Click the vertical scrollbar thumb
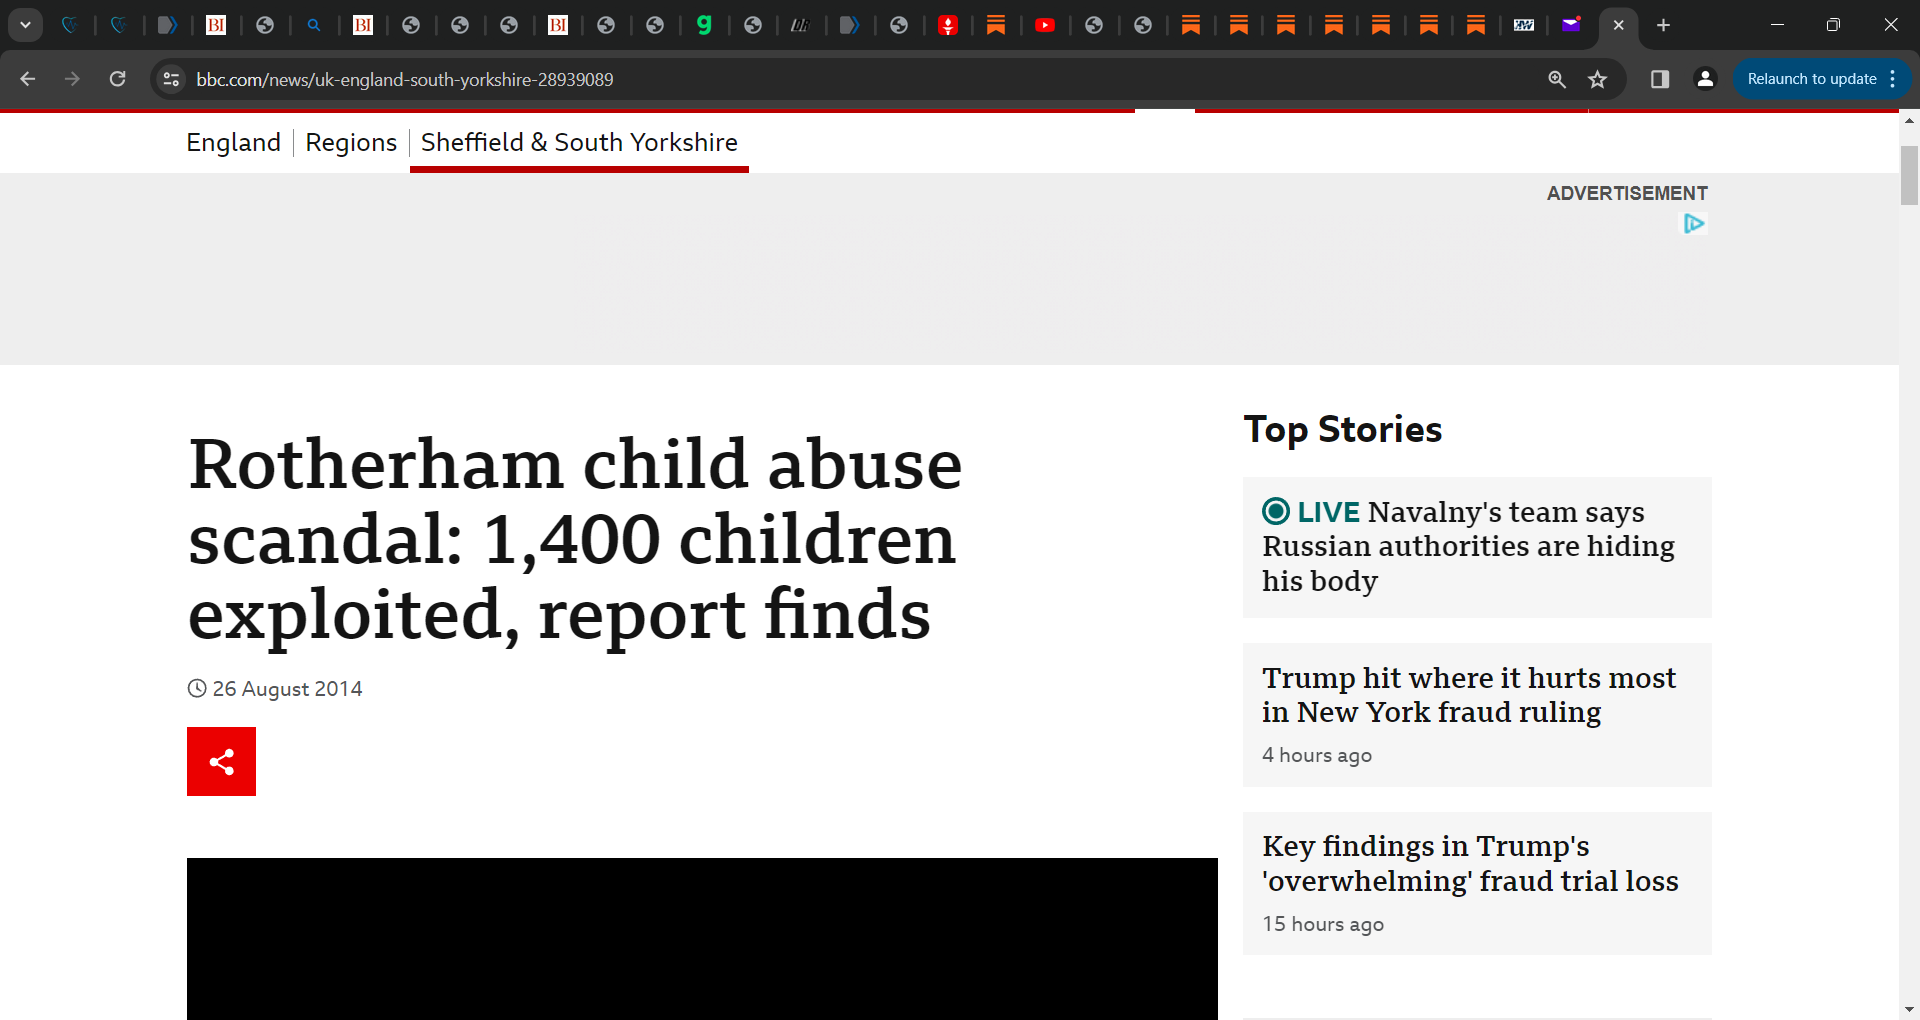 [1909, 175]
